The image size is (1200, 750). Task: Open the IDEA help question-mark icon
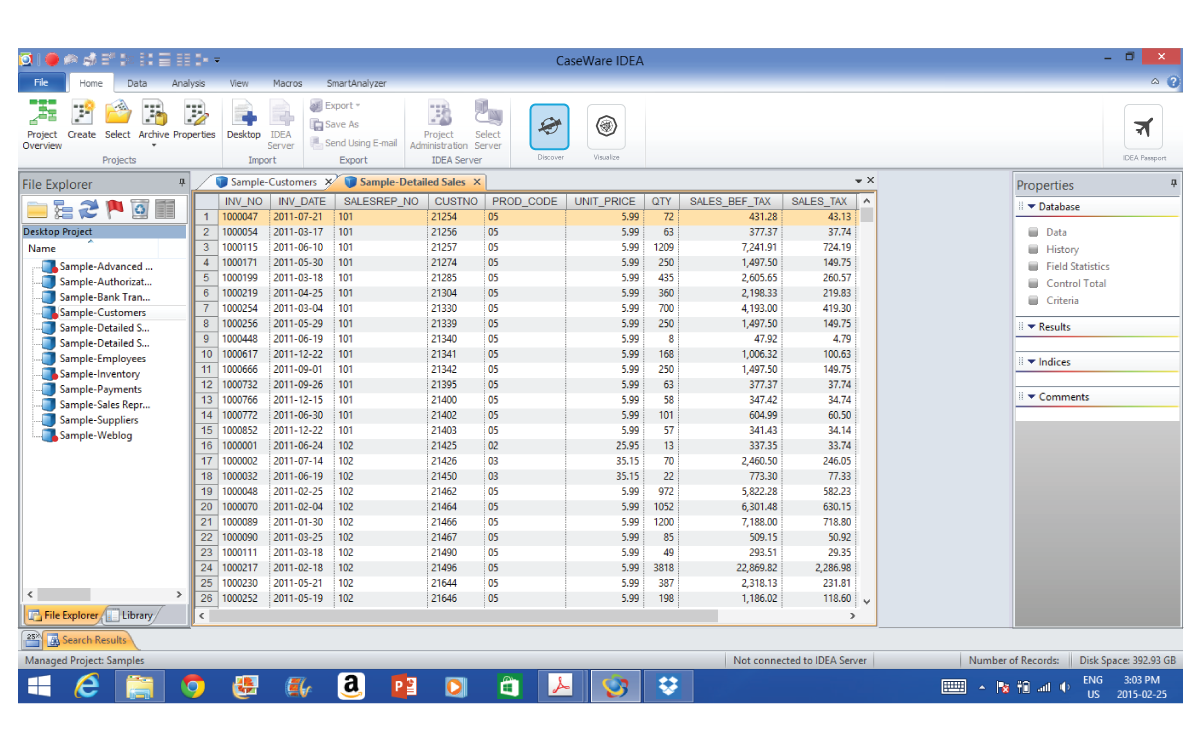[1173, 82]
